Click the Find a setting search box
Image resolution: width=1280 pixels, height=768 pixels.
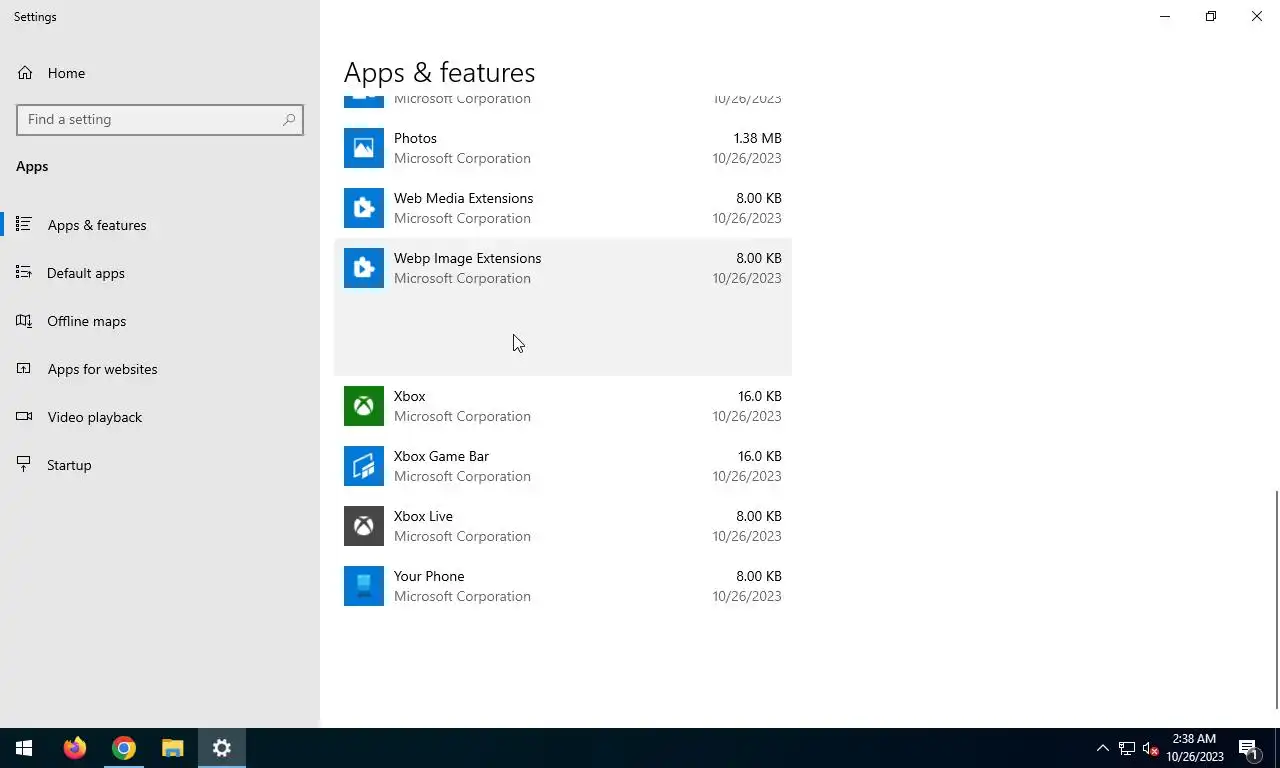coord(160,119)
